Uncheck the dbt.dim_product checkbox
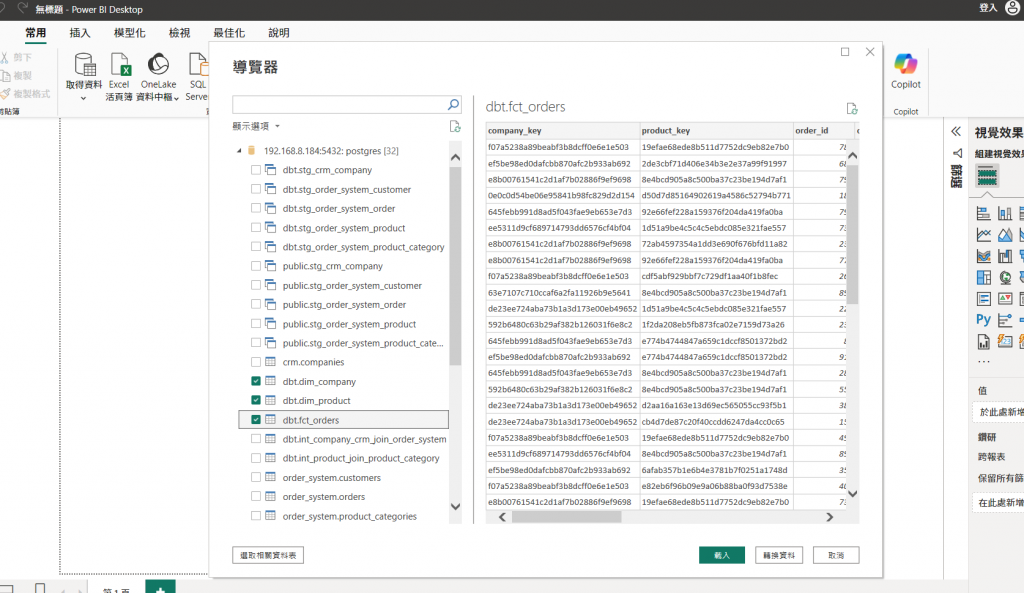Viewport: 1024px width, 593px height. click(256, 400)
